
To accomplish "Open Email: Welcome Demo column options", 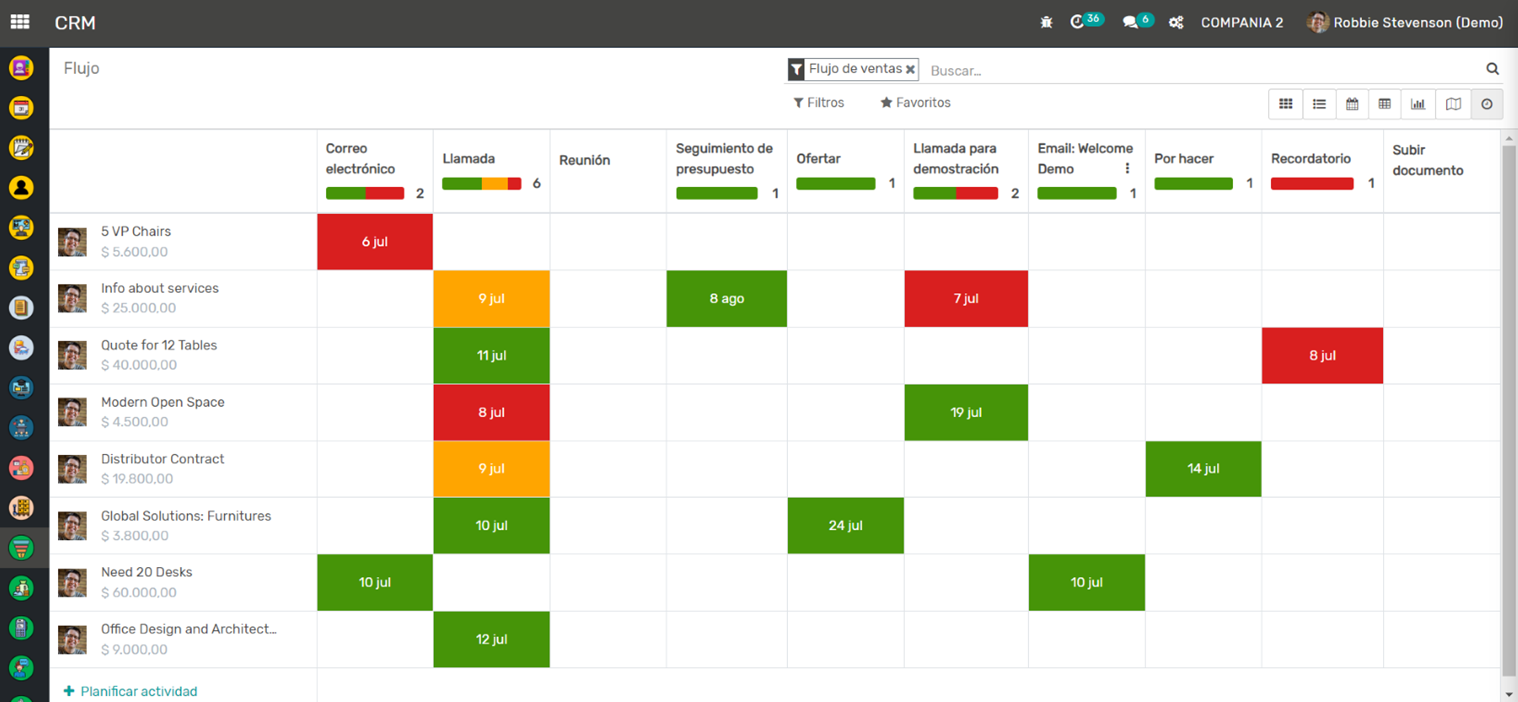I will (1127, 169).
